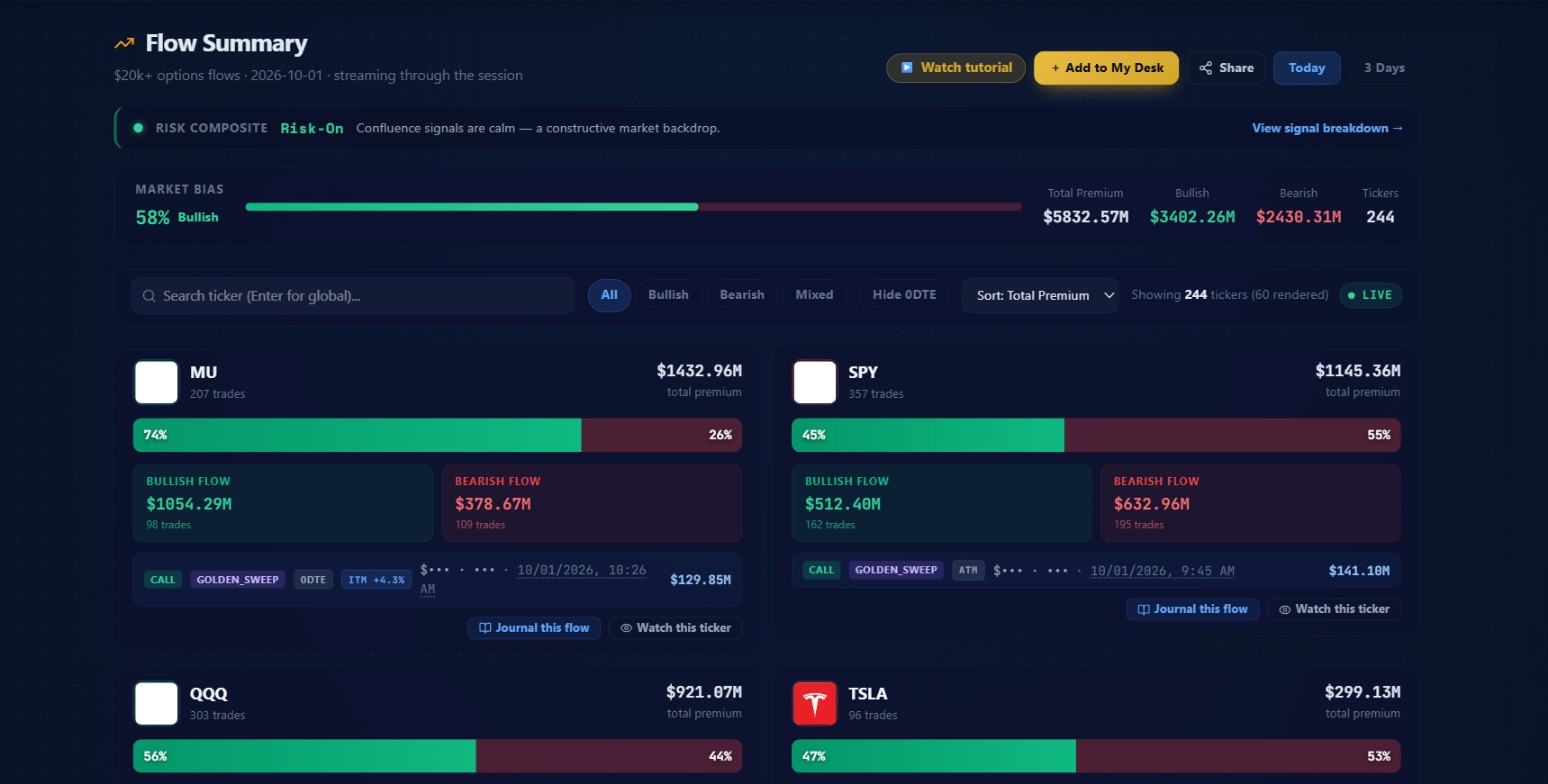Click MU 74% bullish bar segment
Viewport: 1548px width, 784px height.
[x=357, y=435]
